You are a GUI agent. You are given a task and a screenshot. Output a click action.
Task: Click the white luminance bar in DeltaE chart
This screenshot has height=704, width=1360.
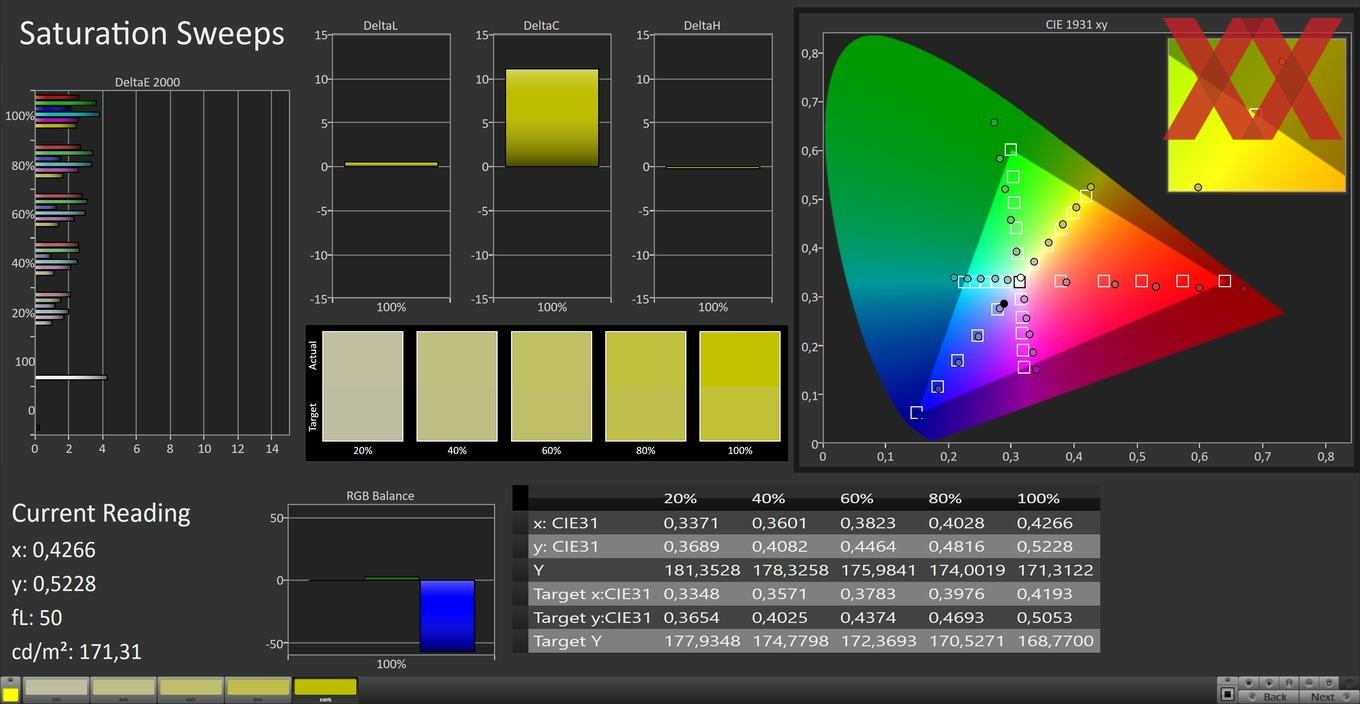click(71, 377)
